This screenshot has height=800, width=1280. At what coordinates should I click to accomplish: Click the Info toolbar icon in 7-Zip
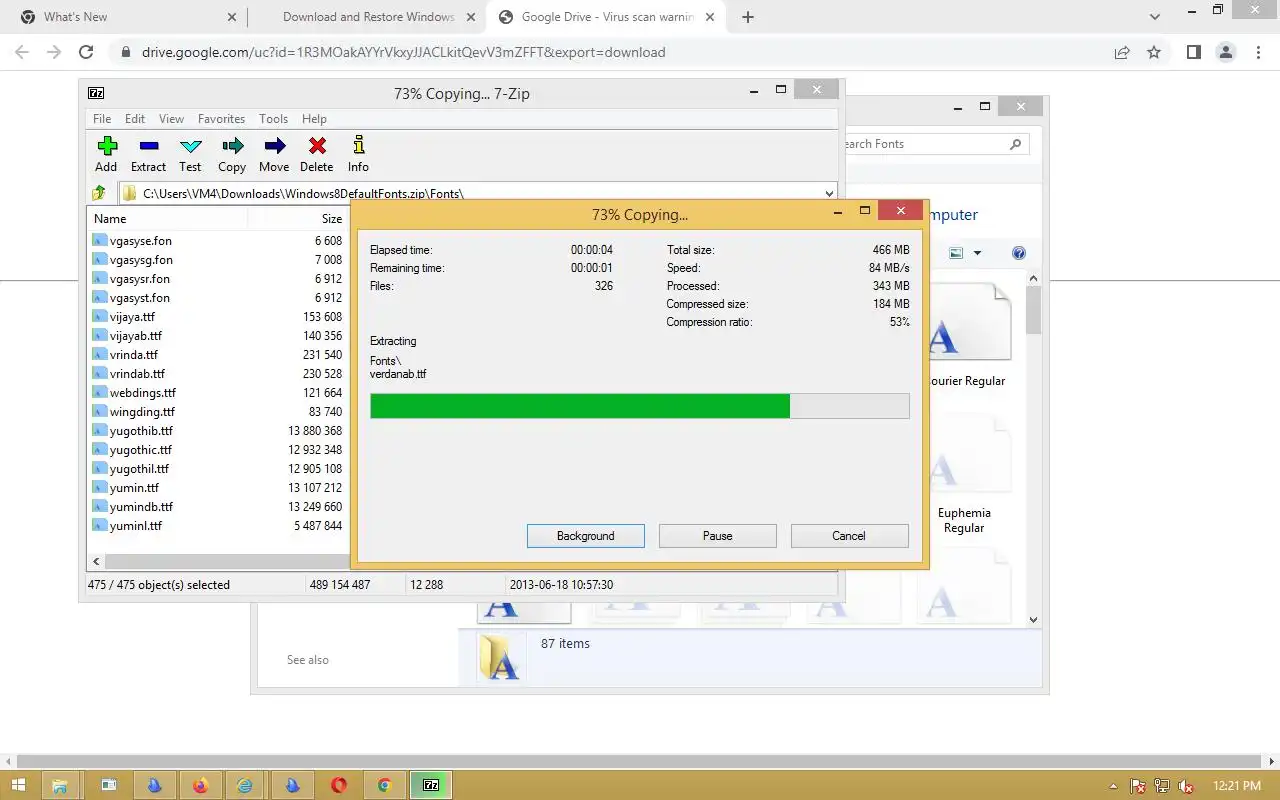359,146
